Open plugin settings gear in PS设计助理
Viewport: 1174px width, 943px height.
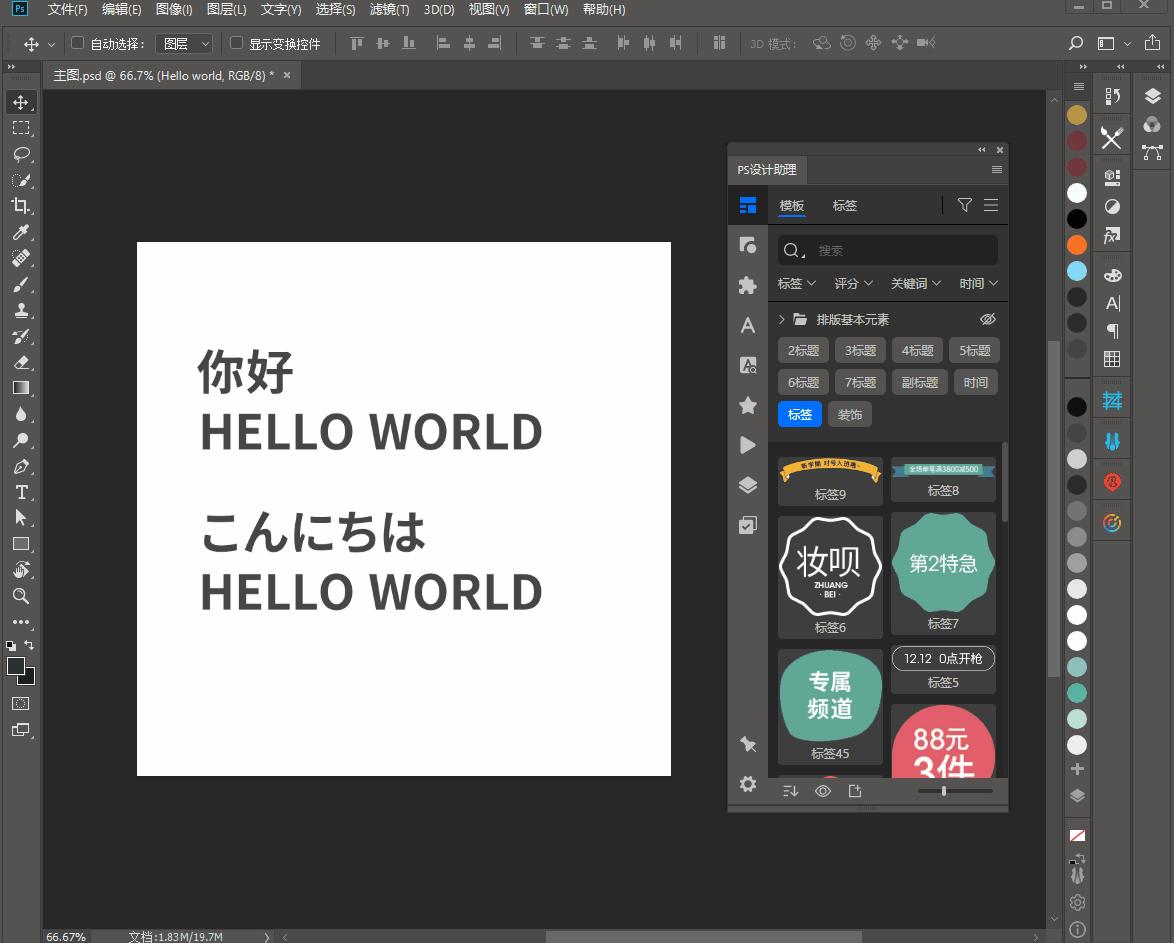(747, 784)
